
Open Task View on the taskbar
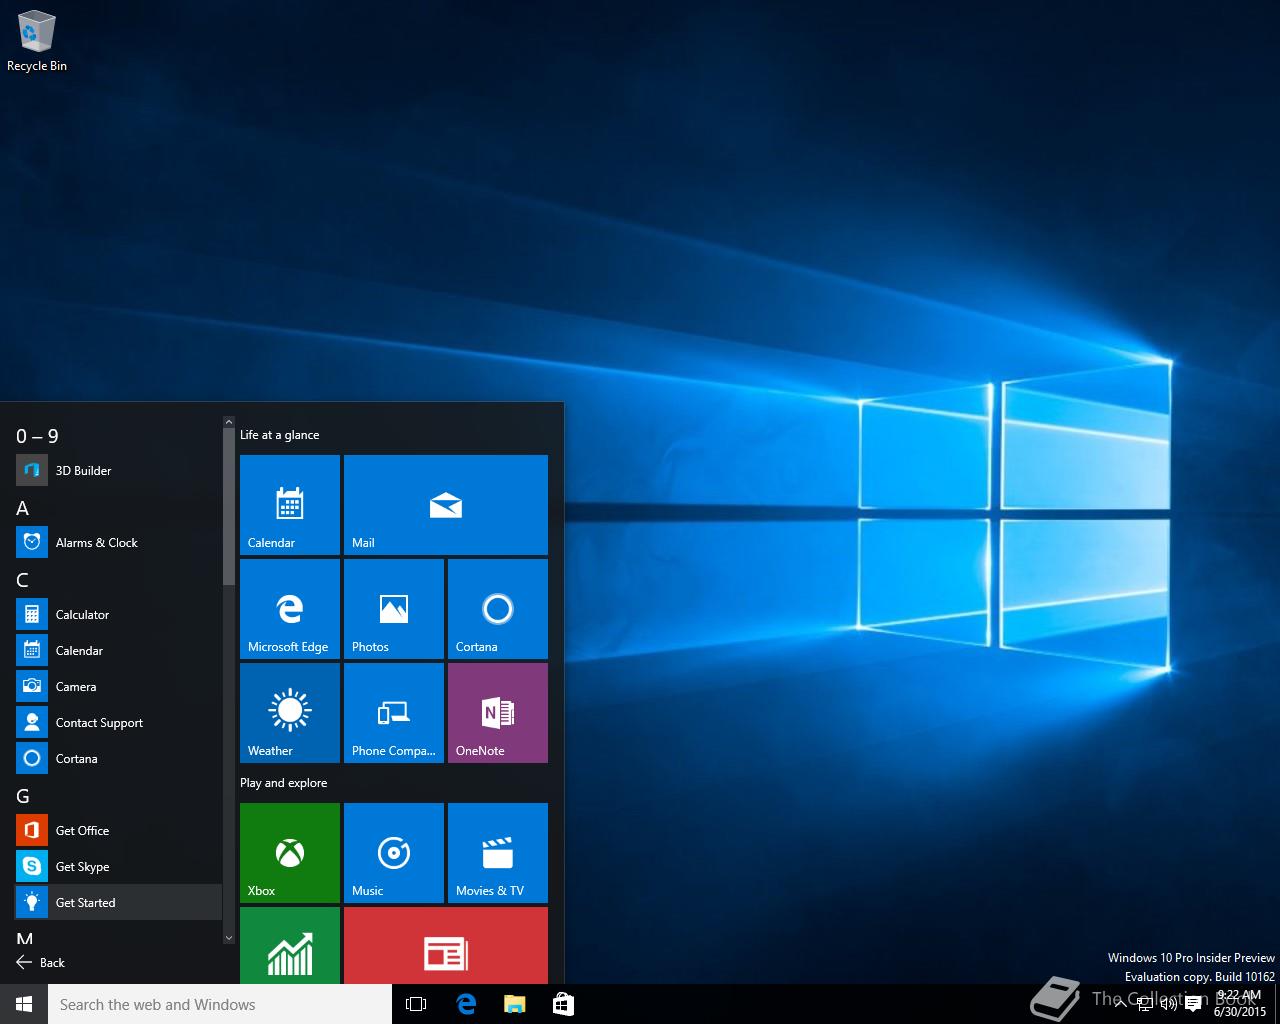pyautogui.click(x=416, y=1004)
